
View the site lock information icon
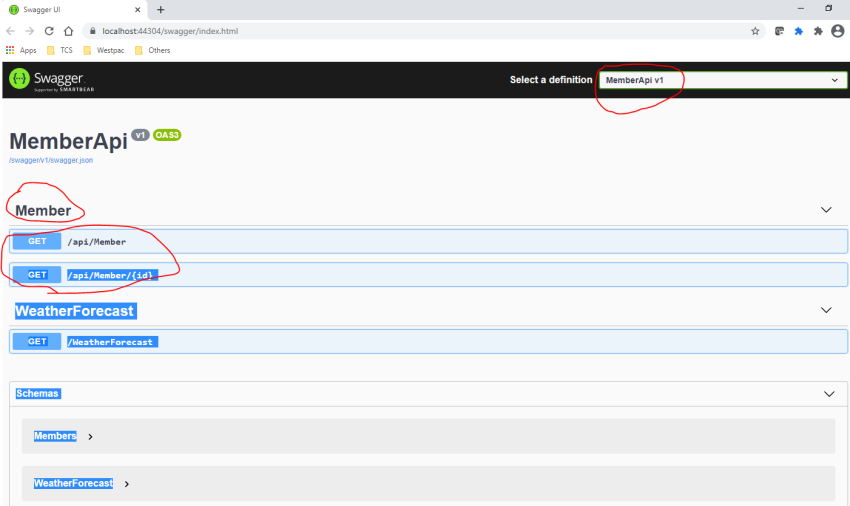pyautogui.click(x=92, y=31)
